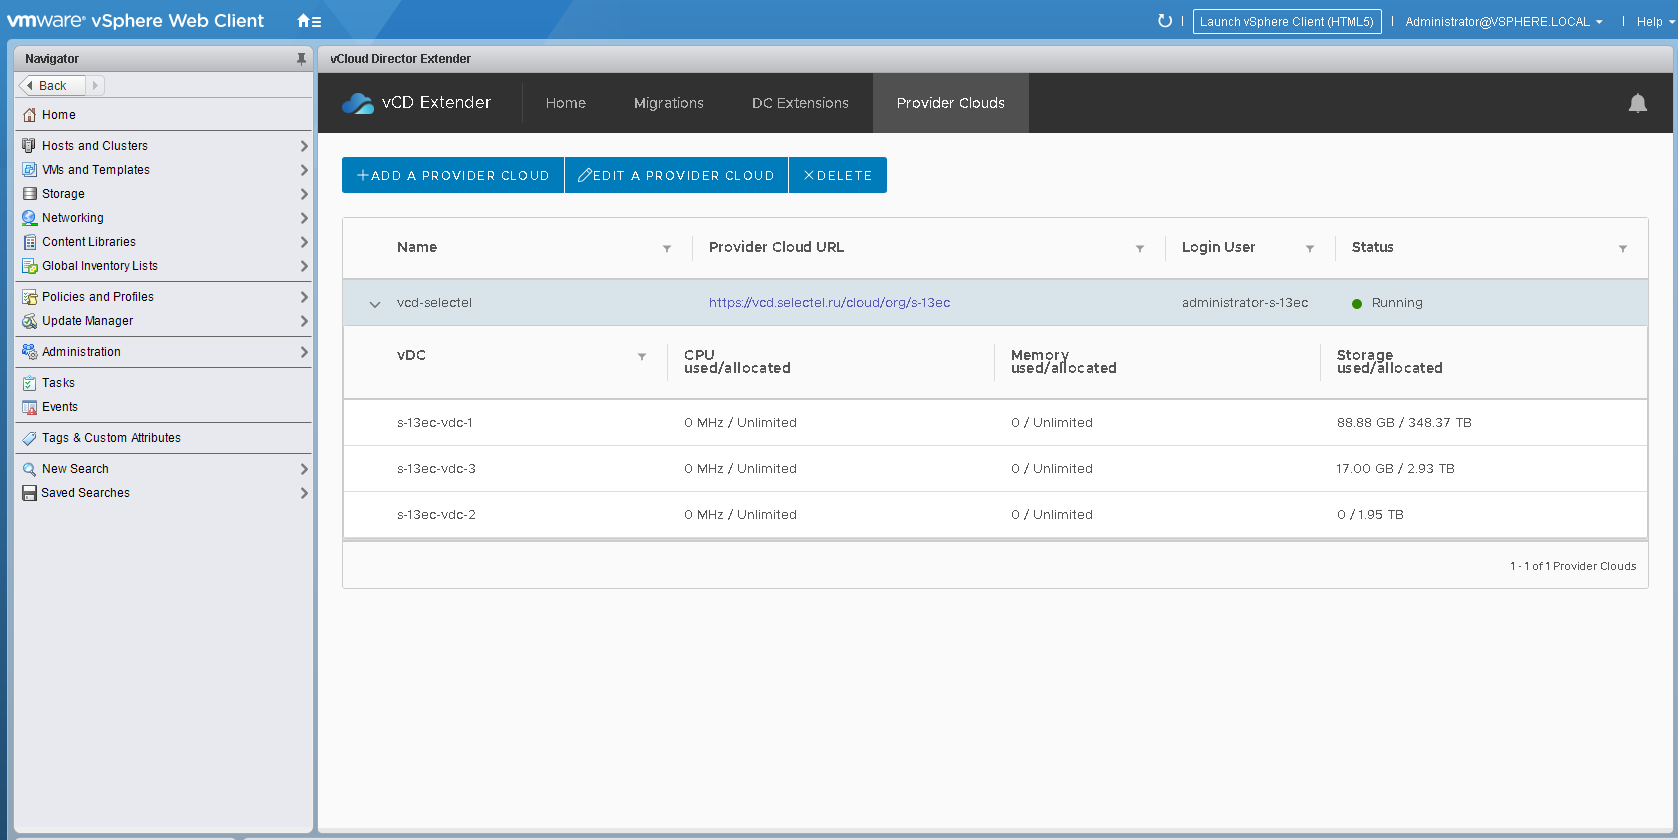1678x840 pixels.
Task: Expand the Update Manager arrow
Action: tap(304, 321)
